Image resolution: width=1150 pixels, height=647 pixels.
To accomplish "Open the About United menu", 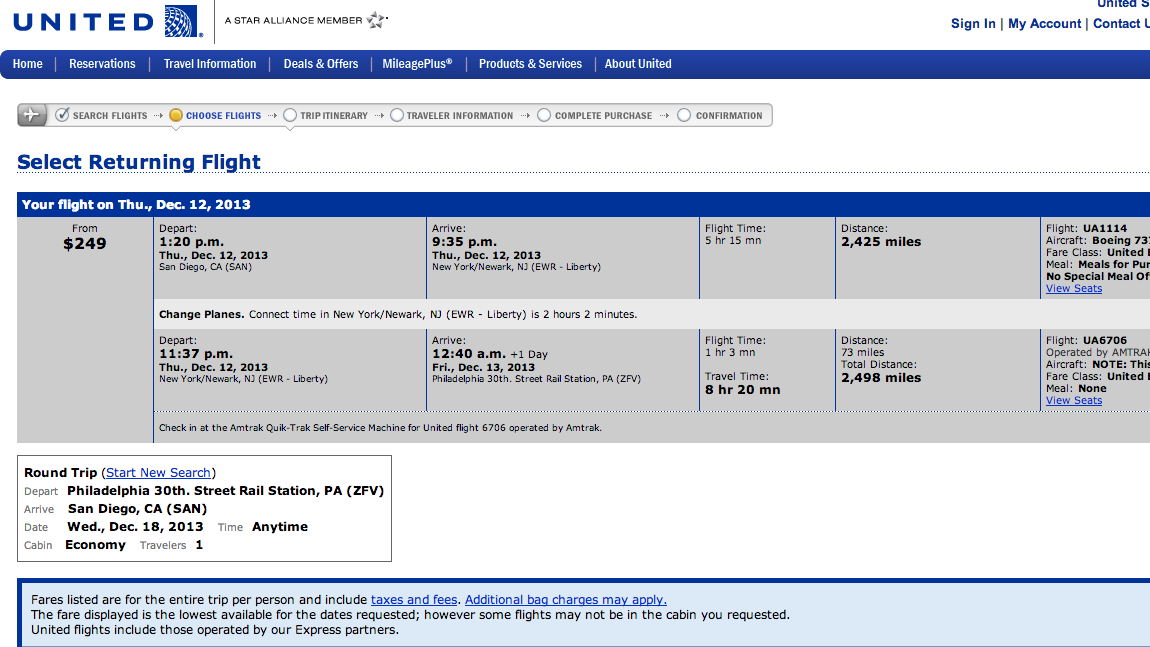I will pos(638,64).
